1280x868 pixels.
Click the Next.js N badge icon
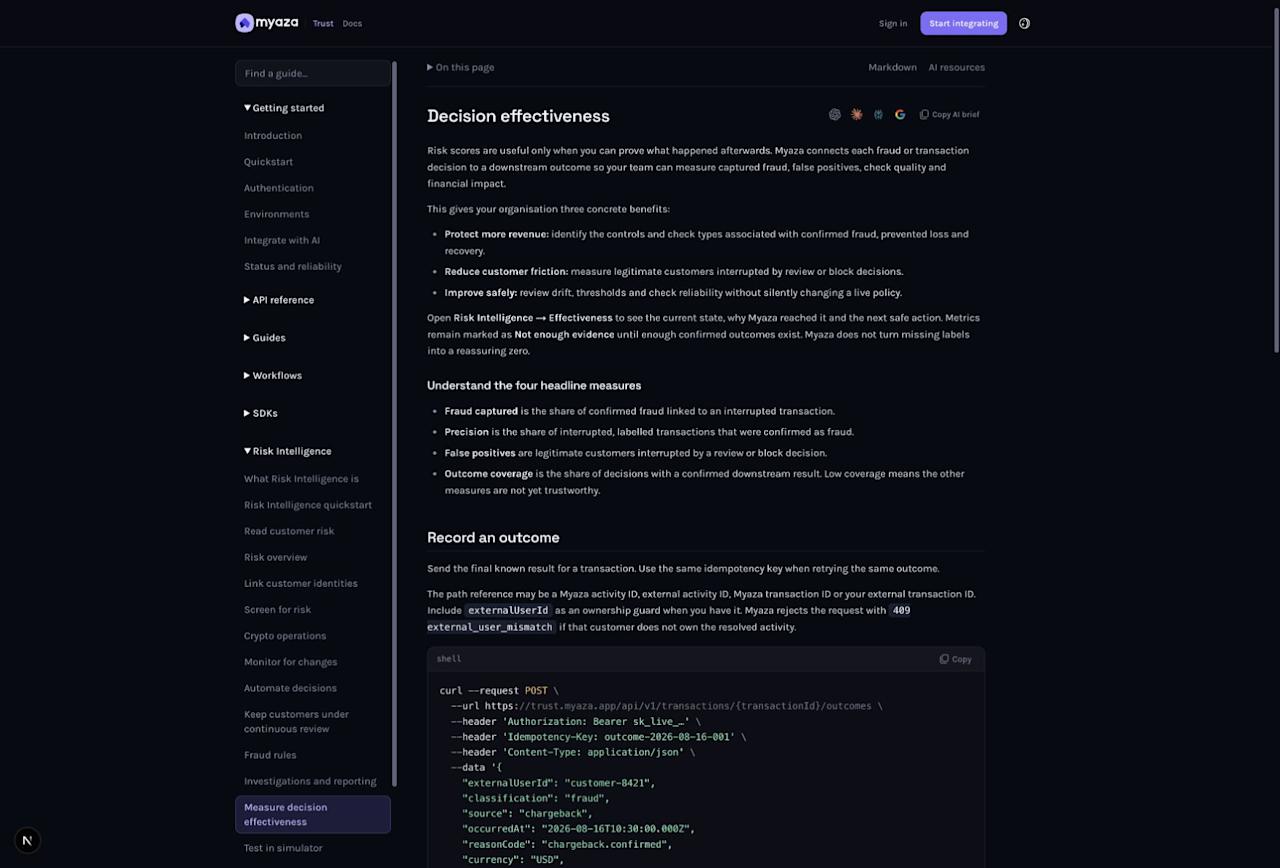click(x=28, y=841)
